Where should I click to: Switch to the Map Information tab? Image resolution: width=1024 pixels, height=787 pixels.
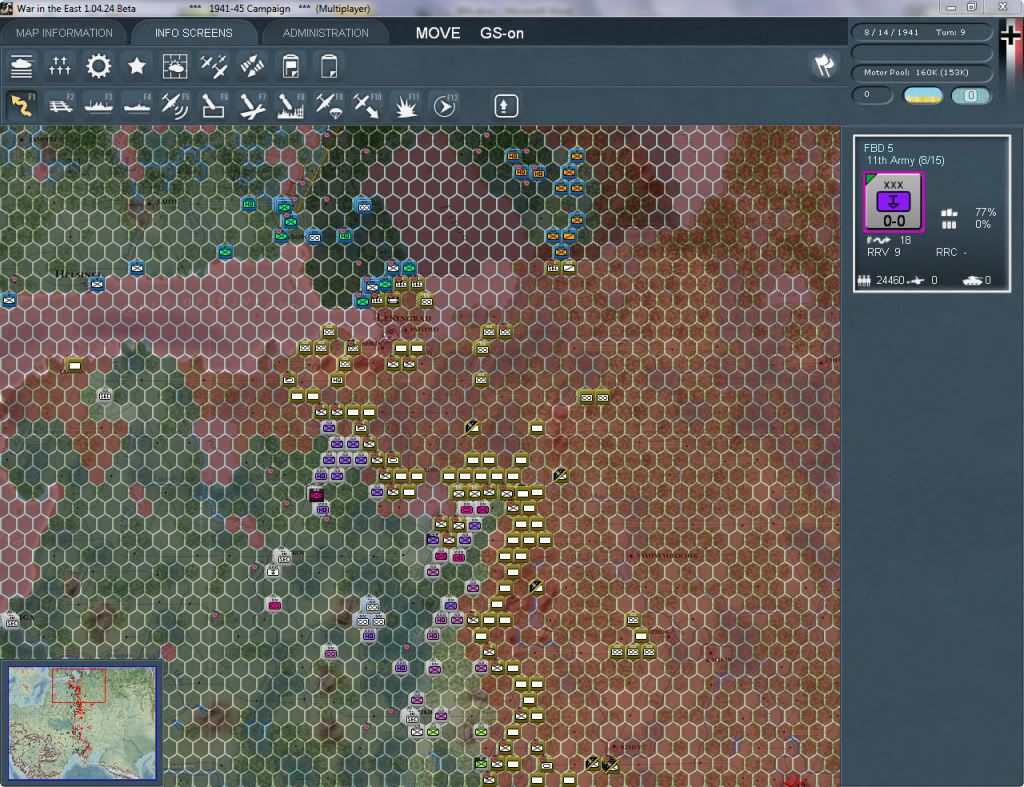64,33
